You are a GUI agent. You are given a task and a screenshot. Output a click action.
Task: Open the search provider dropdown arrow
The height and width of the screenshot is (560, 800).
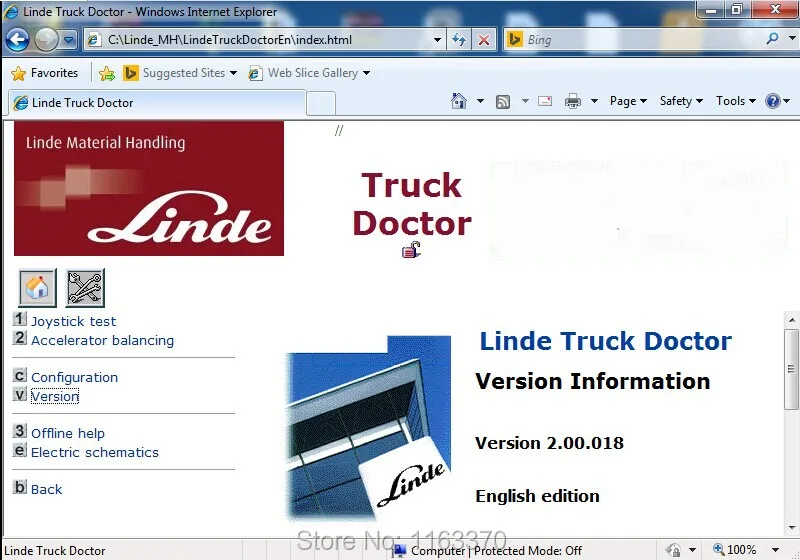click(792, 38)
